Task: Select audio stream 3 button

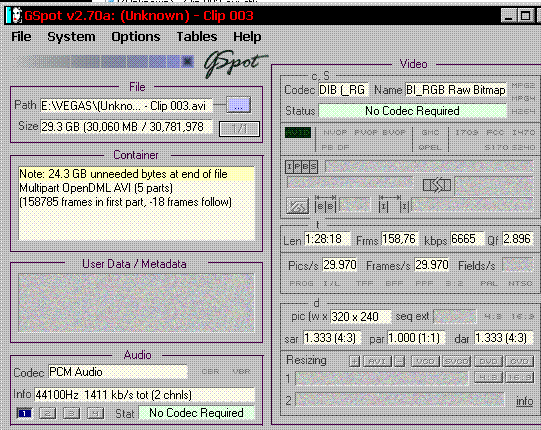Action: 71,413
